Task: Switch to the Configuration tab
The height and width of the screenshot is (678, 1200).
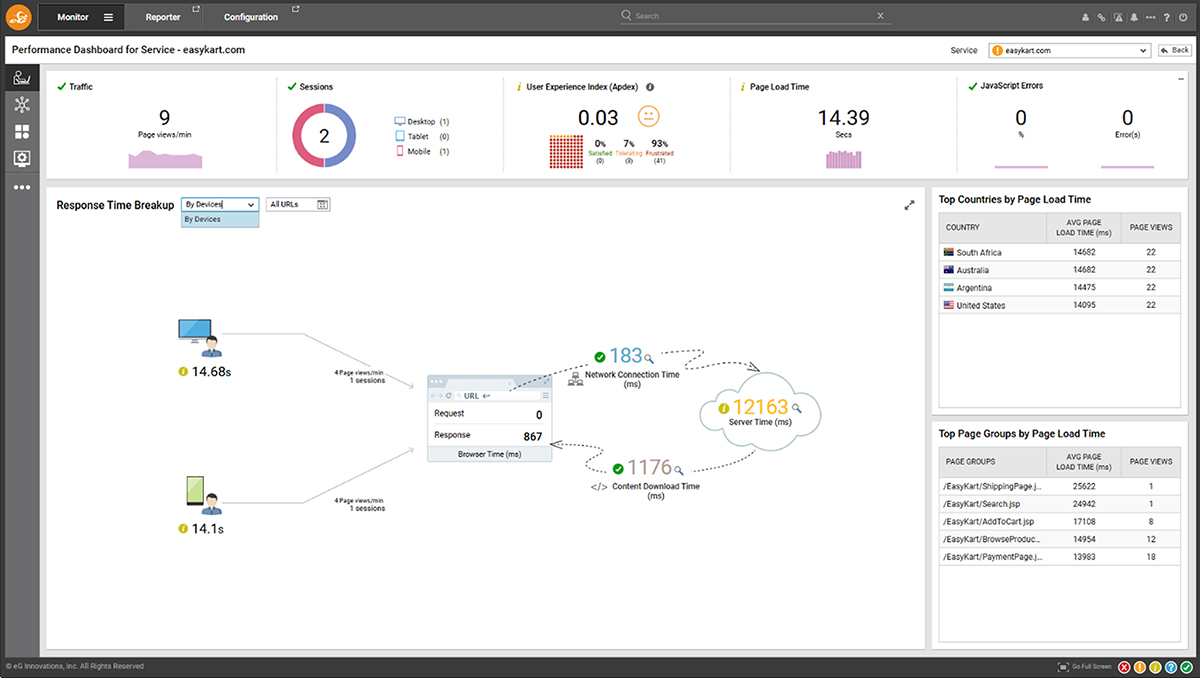Action: [251, 17]
